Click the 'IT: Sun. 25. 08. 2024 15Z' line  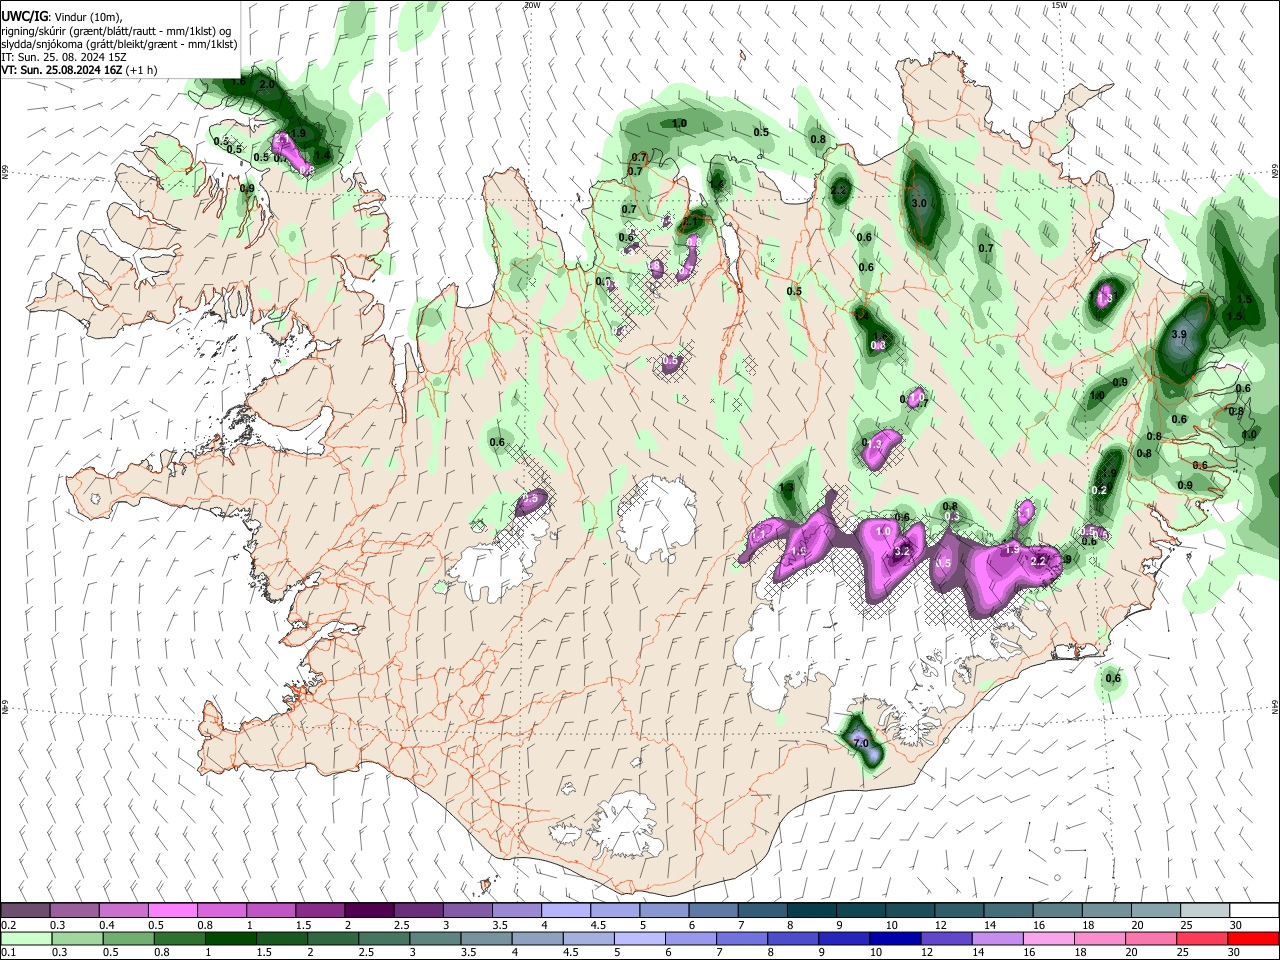63,57
